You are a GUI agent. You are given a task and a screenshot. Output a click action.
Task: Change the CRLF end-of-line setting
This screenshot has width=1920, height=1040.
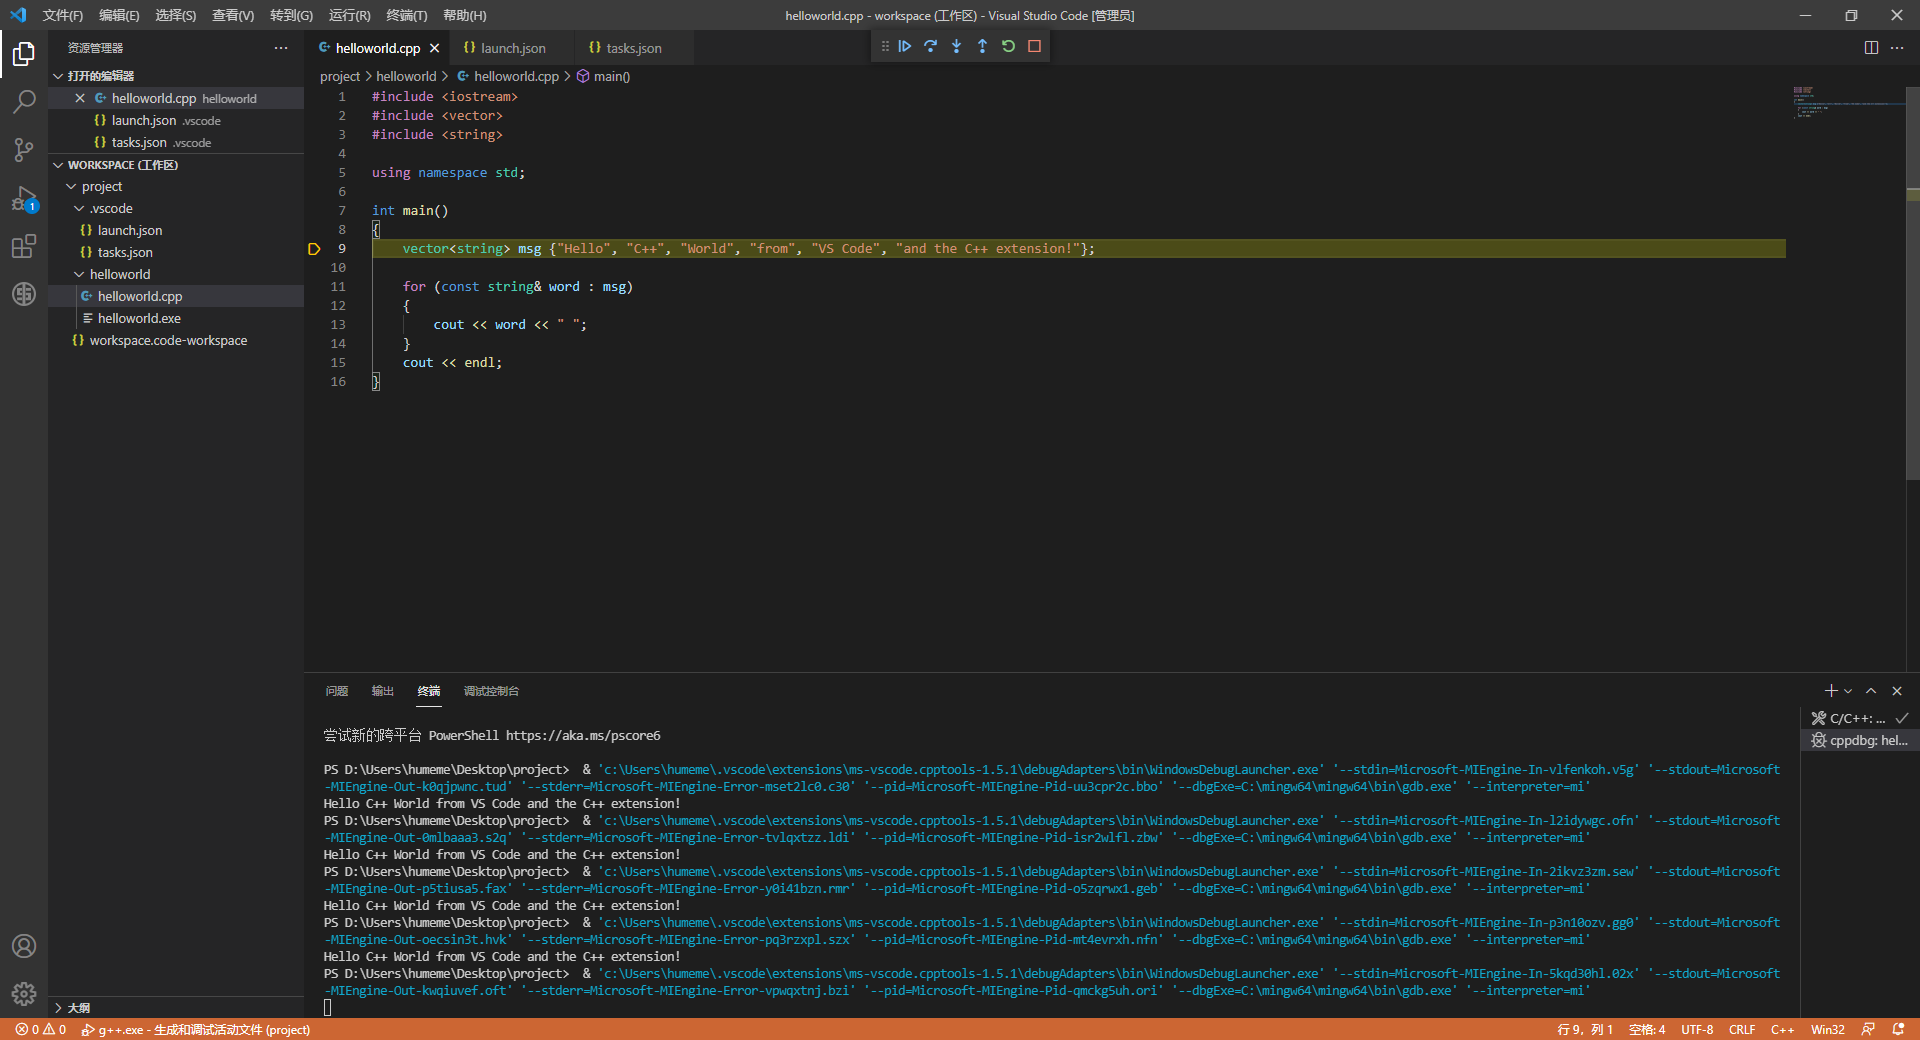coord(1742,1029)
